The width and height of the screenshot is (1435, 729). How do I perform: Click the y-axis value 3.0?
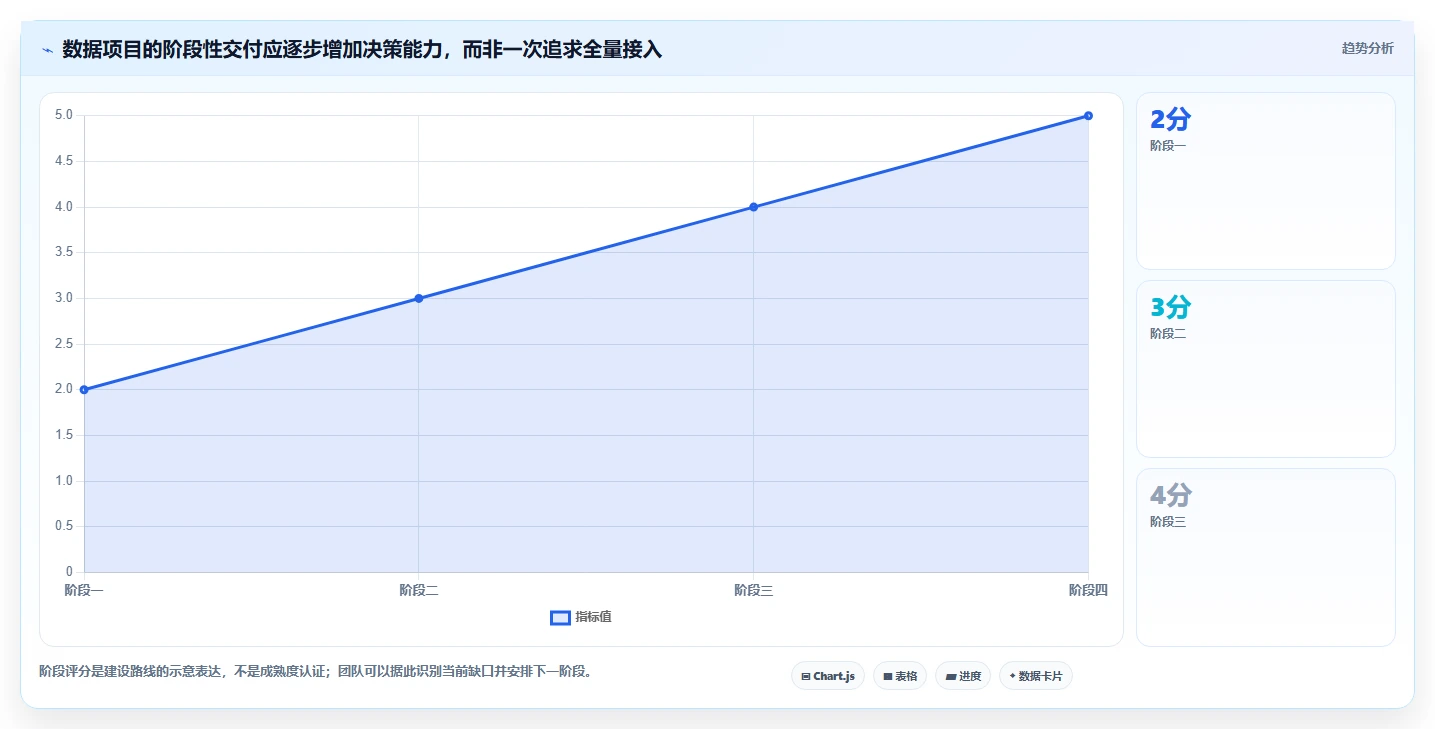64,298
